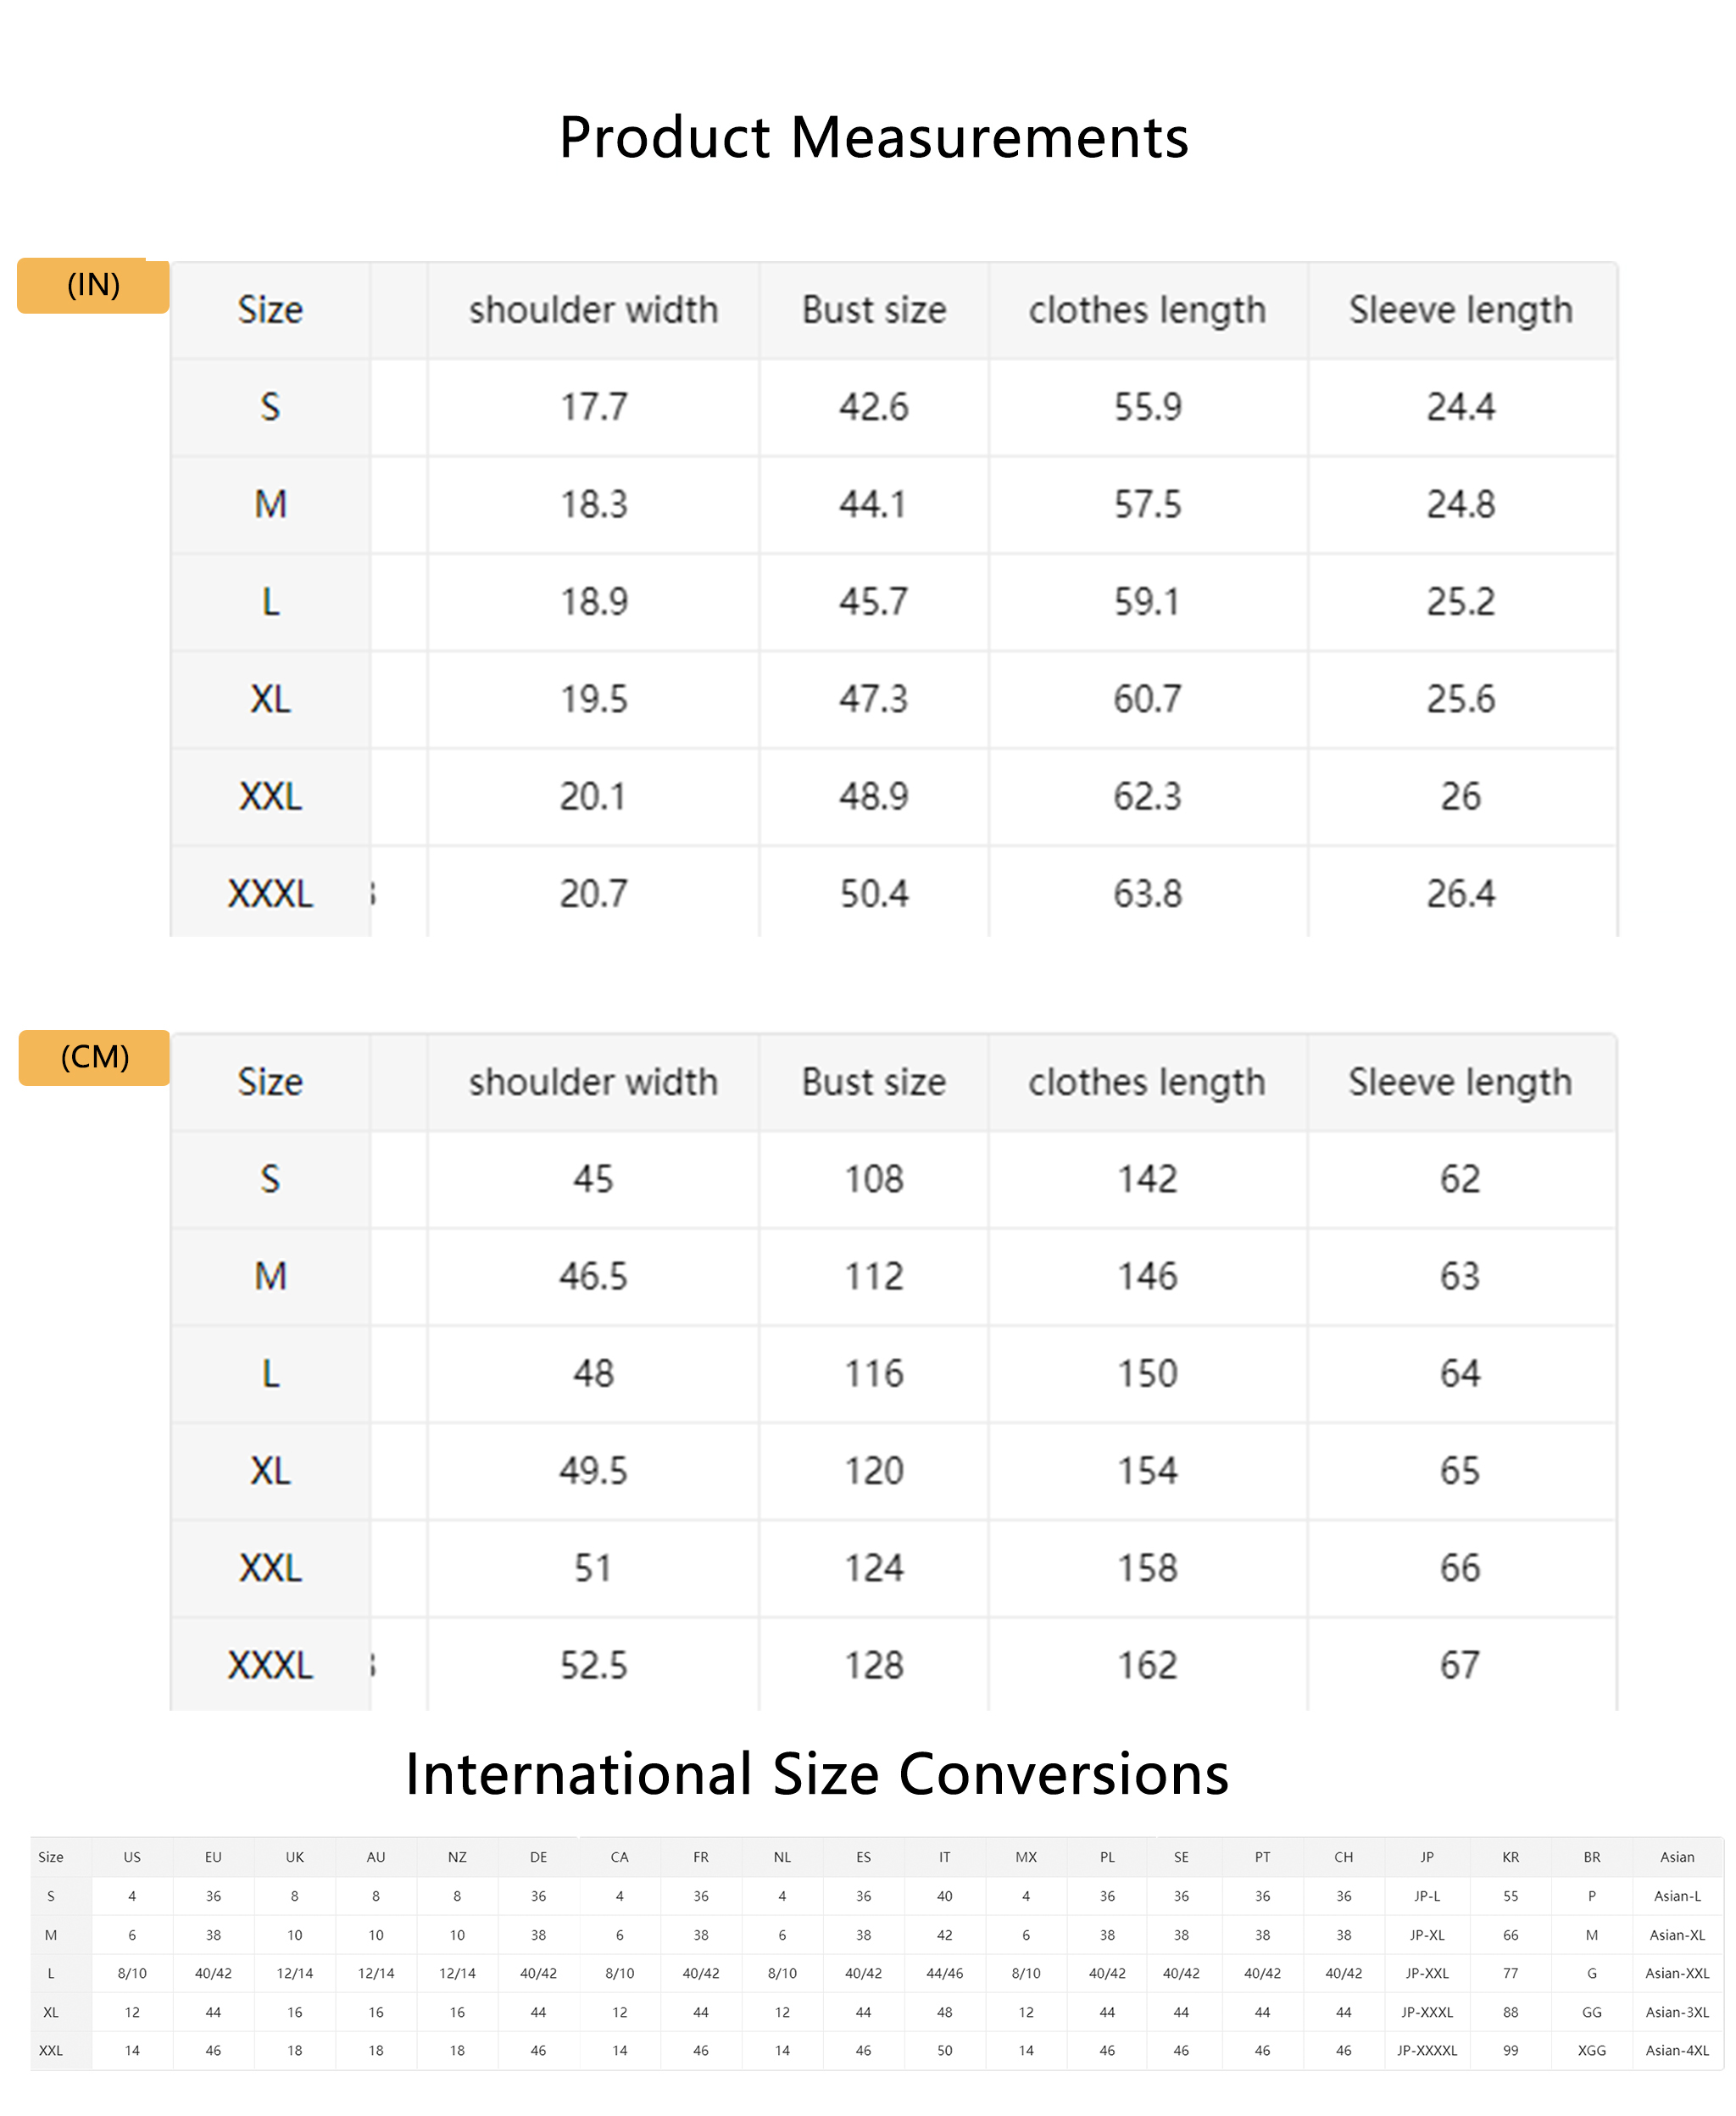Image resolution: width=1736 pixels, height=2116 pixels.
Task: Select the Asian-3XL cell in conversions table
Action: point(1677,2012)
